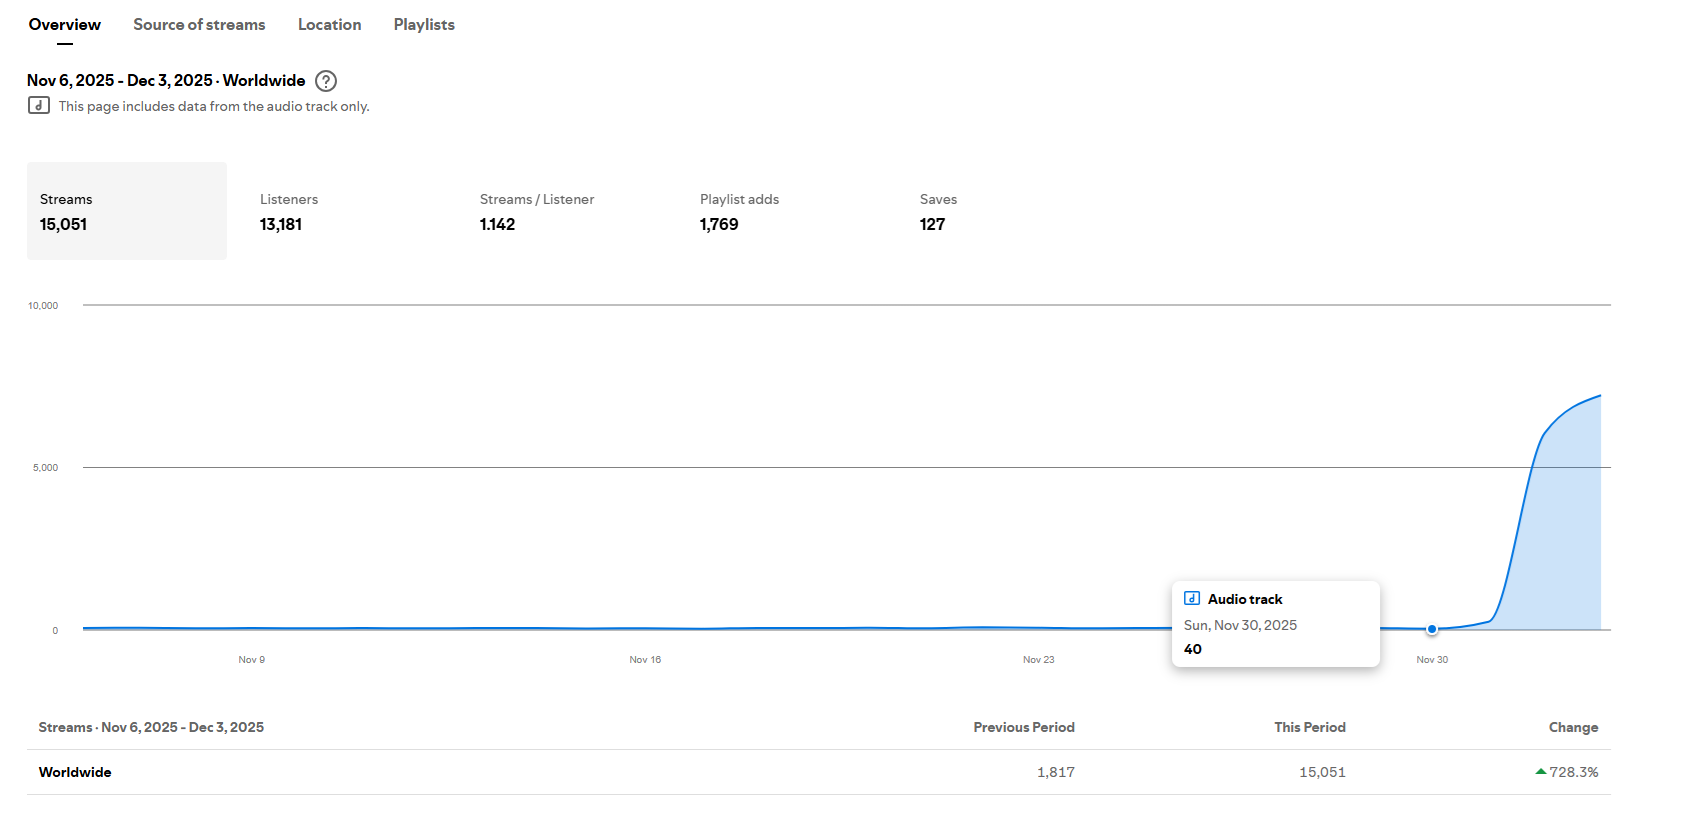Click the Previous Period column header
The image size is (1701, 832).
coord(1023,727)
